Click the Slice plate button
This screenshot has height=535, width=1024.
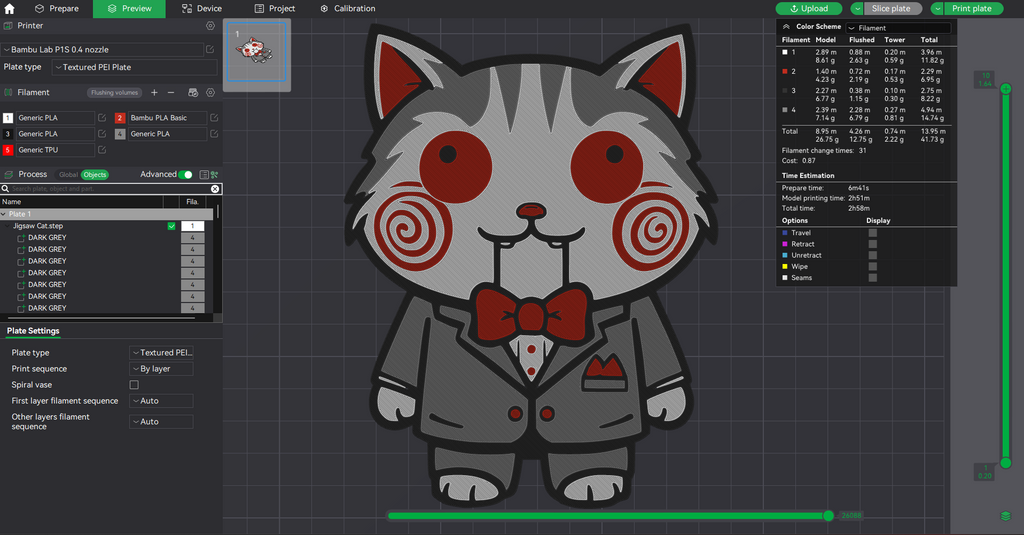tap(893, 8)
